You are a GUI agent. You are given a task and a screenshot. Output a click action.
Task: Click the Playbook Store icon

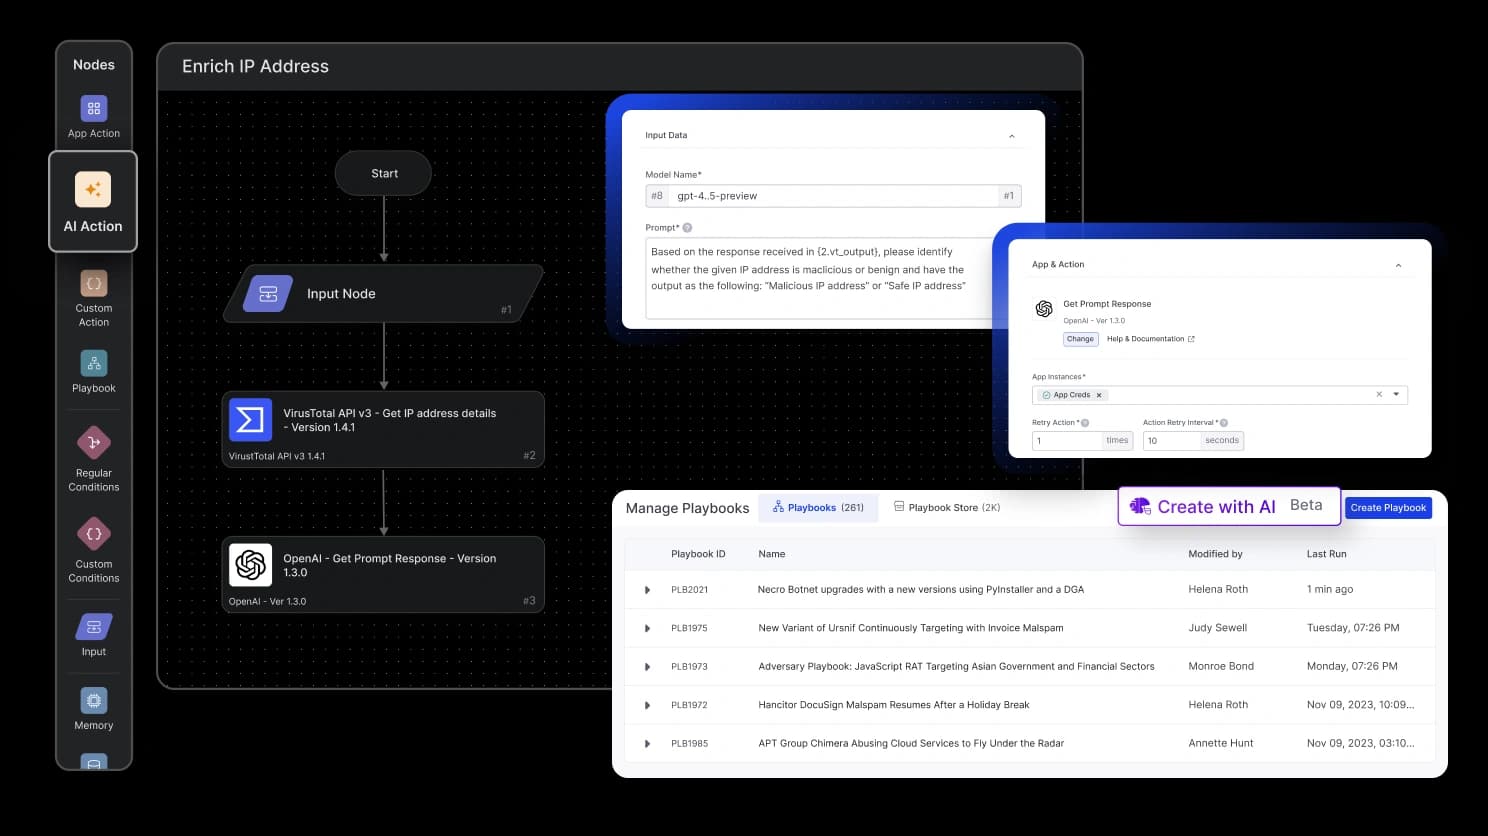tap(899, 507)
